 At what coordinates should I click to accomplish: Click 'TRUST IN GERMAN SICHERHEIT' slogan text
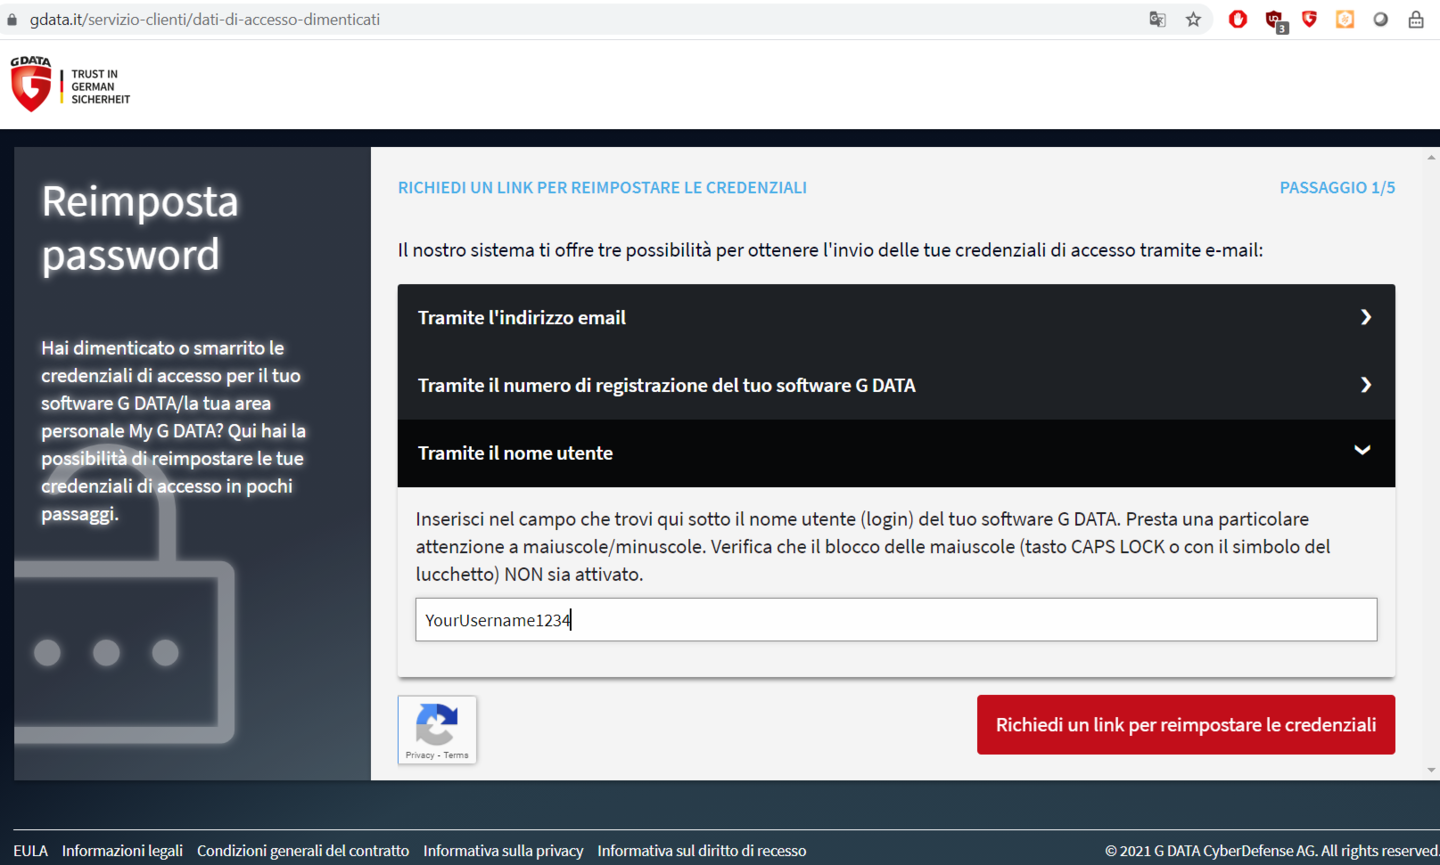[100, 87]
